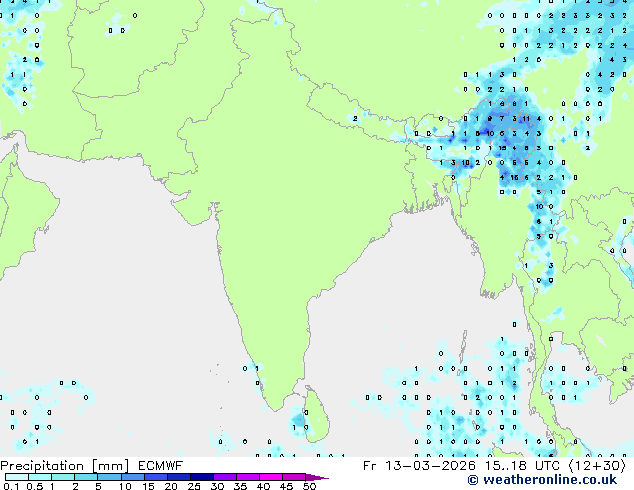This screenshot has height=490, width=634.
Task: Click the 15–20 mm legend swatch
Action: [x=156, y=477]
